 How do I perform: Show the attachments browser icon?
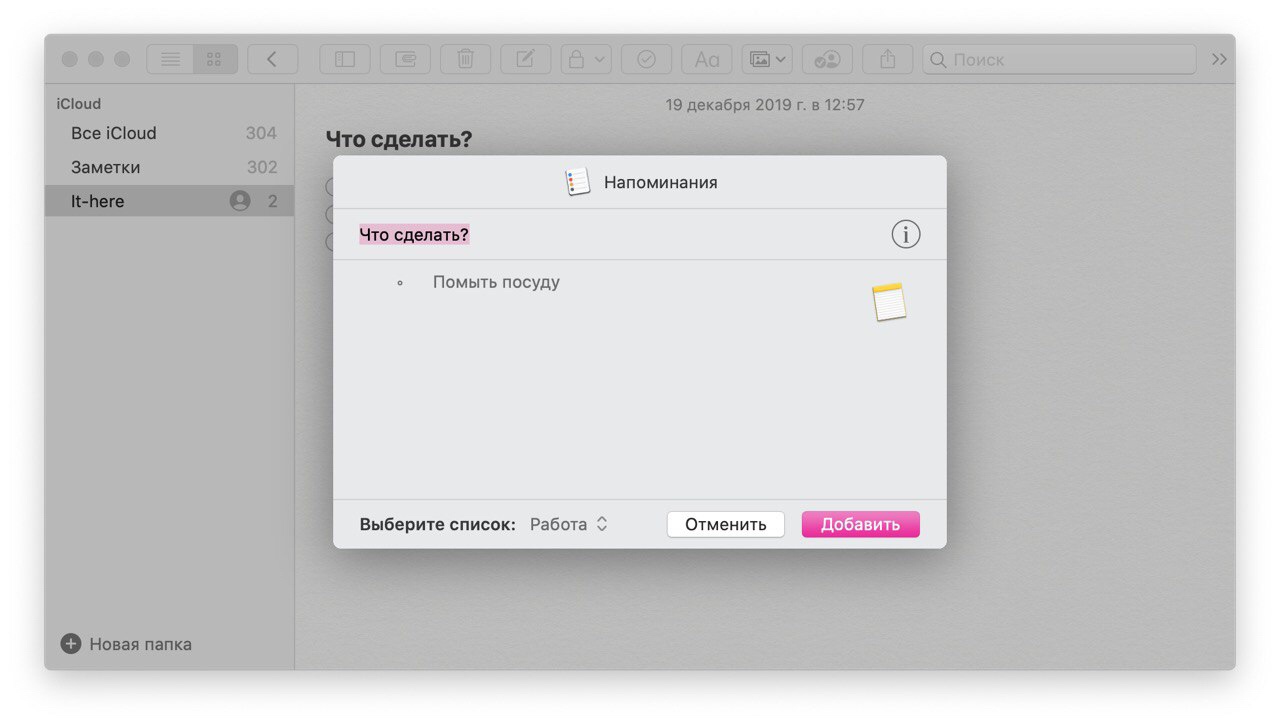point(405,60)
